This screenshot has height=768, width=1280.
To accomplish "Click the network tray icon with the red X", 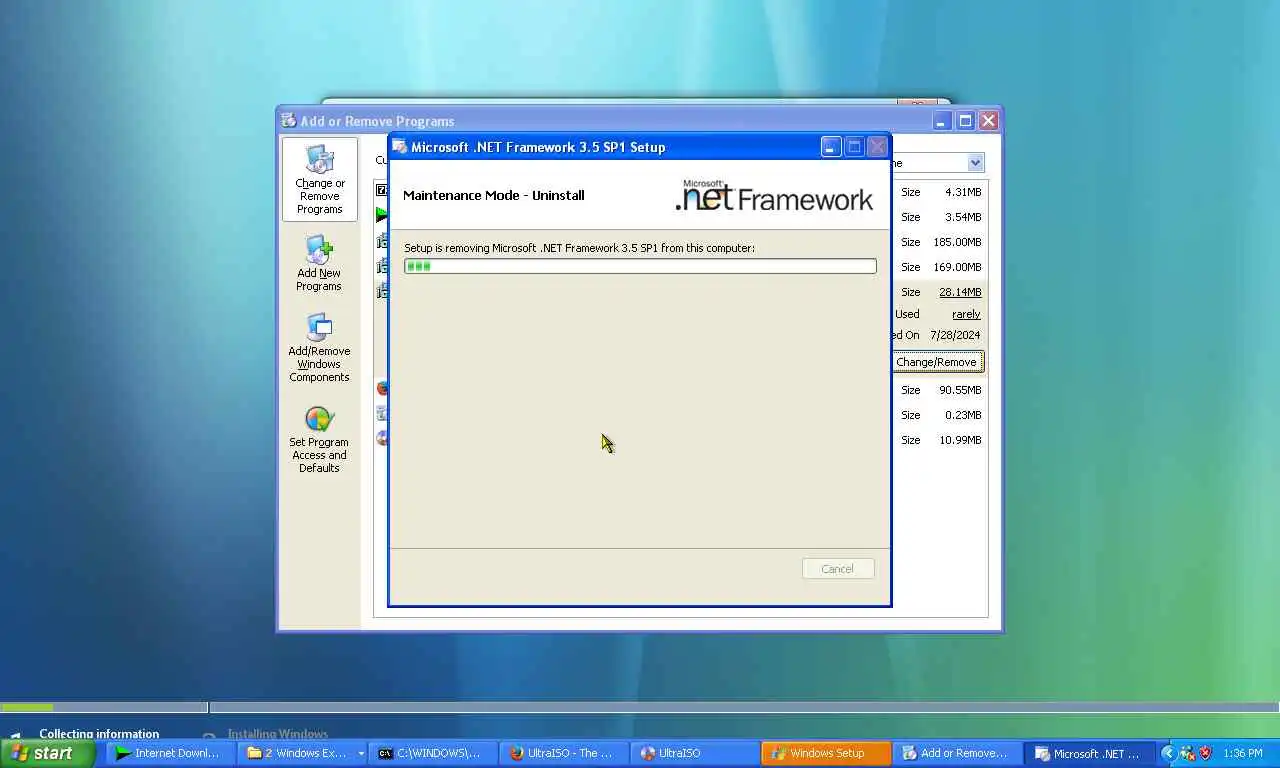I will pyautogui.click(x=1187, y=753).
